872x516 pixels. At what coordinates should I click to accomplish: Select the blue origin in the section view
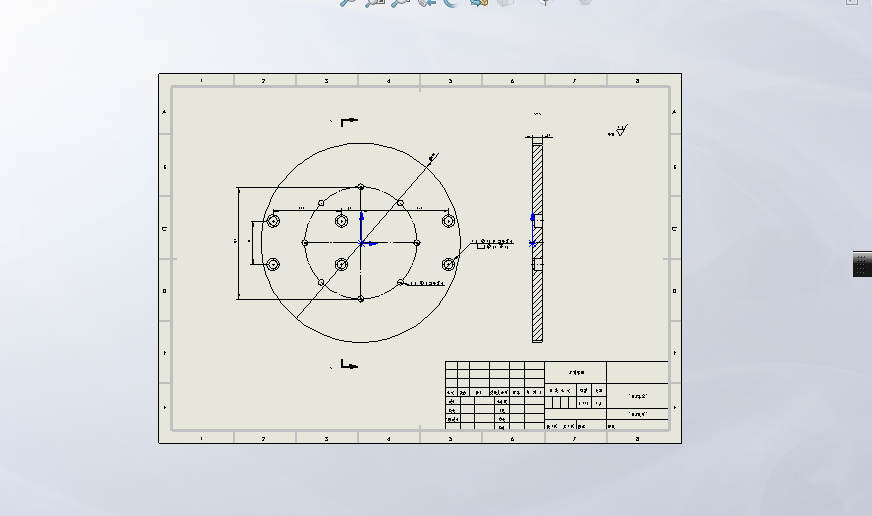532,243
